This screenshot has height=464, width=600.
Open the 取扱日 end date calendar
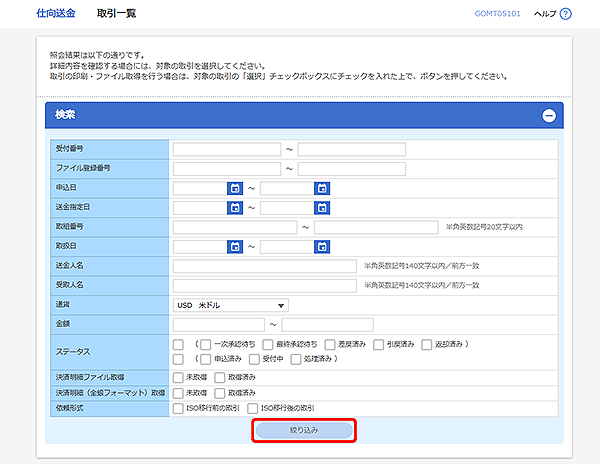[322, 247]
